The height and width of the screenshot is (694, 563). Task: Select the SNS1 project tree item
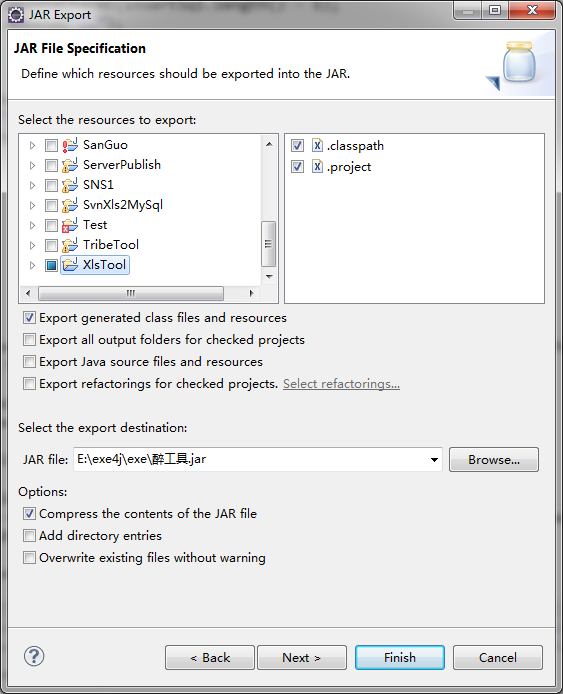[98, 185]
